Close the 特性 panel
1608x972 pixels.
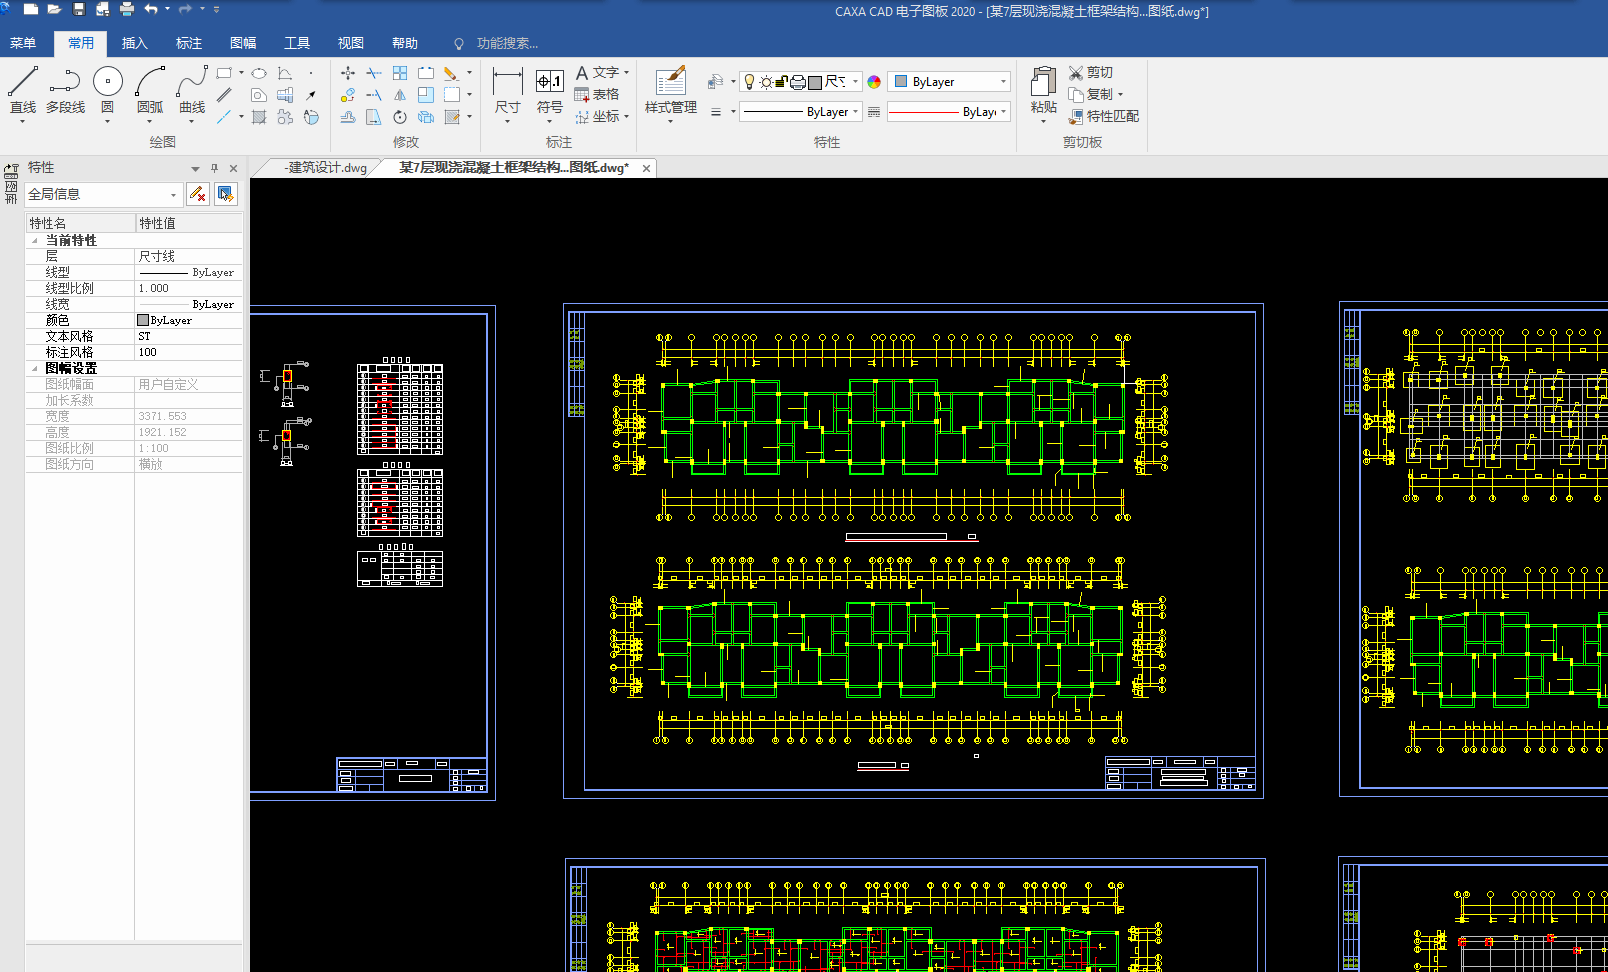point(233,168)
